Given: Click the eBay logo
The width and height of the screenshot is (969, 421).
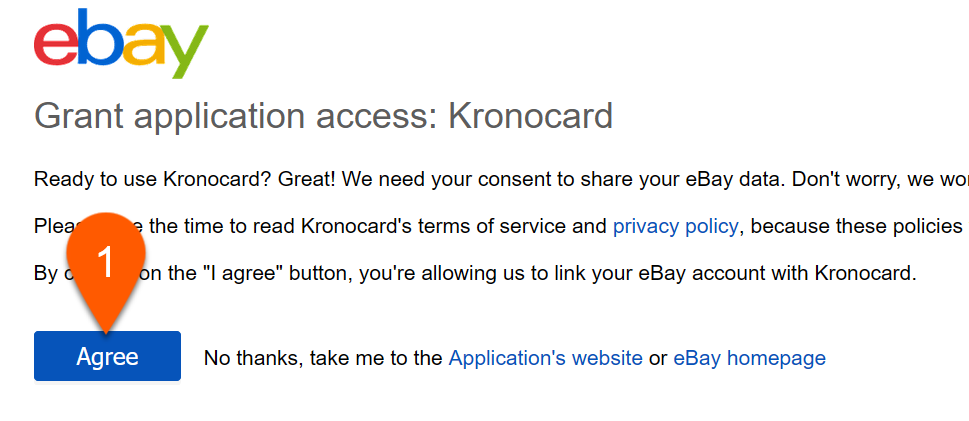Looking at the screenshot, I should click(121, 43).
